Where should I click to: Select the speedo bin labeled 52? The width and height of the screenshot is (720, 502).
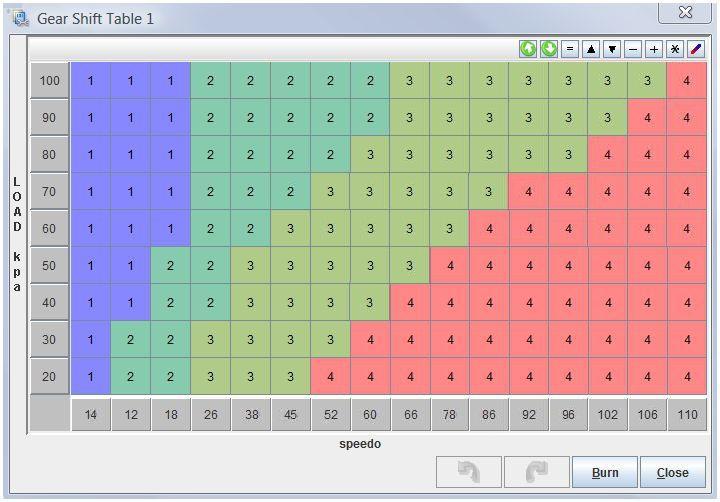331,415
